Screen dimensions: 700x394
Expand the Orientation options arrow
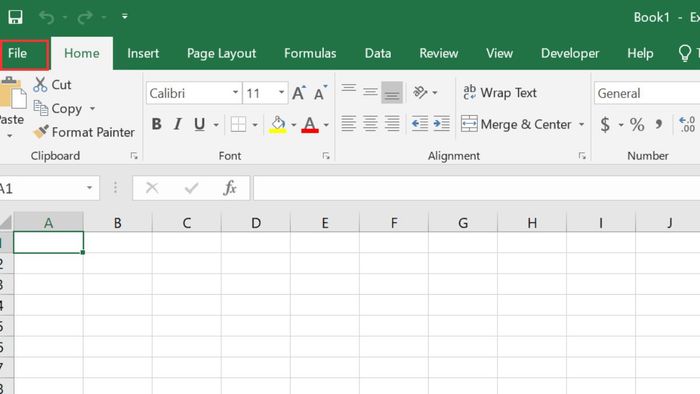click(x=435, y=93)
